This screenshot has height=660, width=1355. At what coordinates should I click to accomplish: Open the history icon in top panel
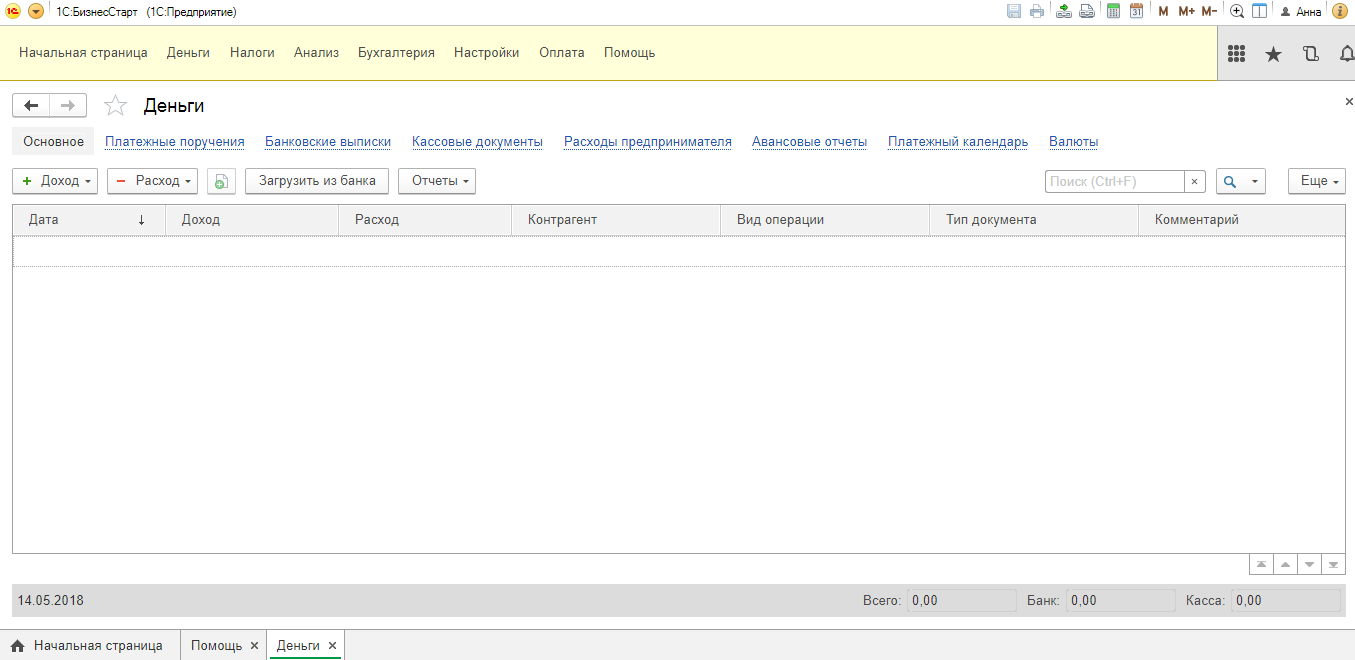click(x=1311, y=54)
